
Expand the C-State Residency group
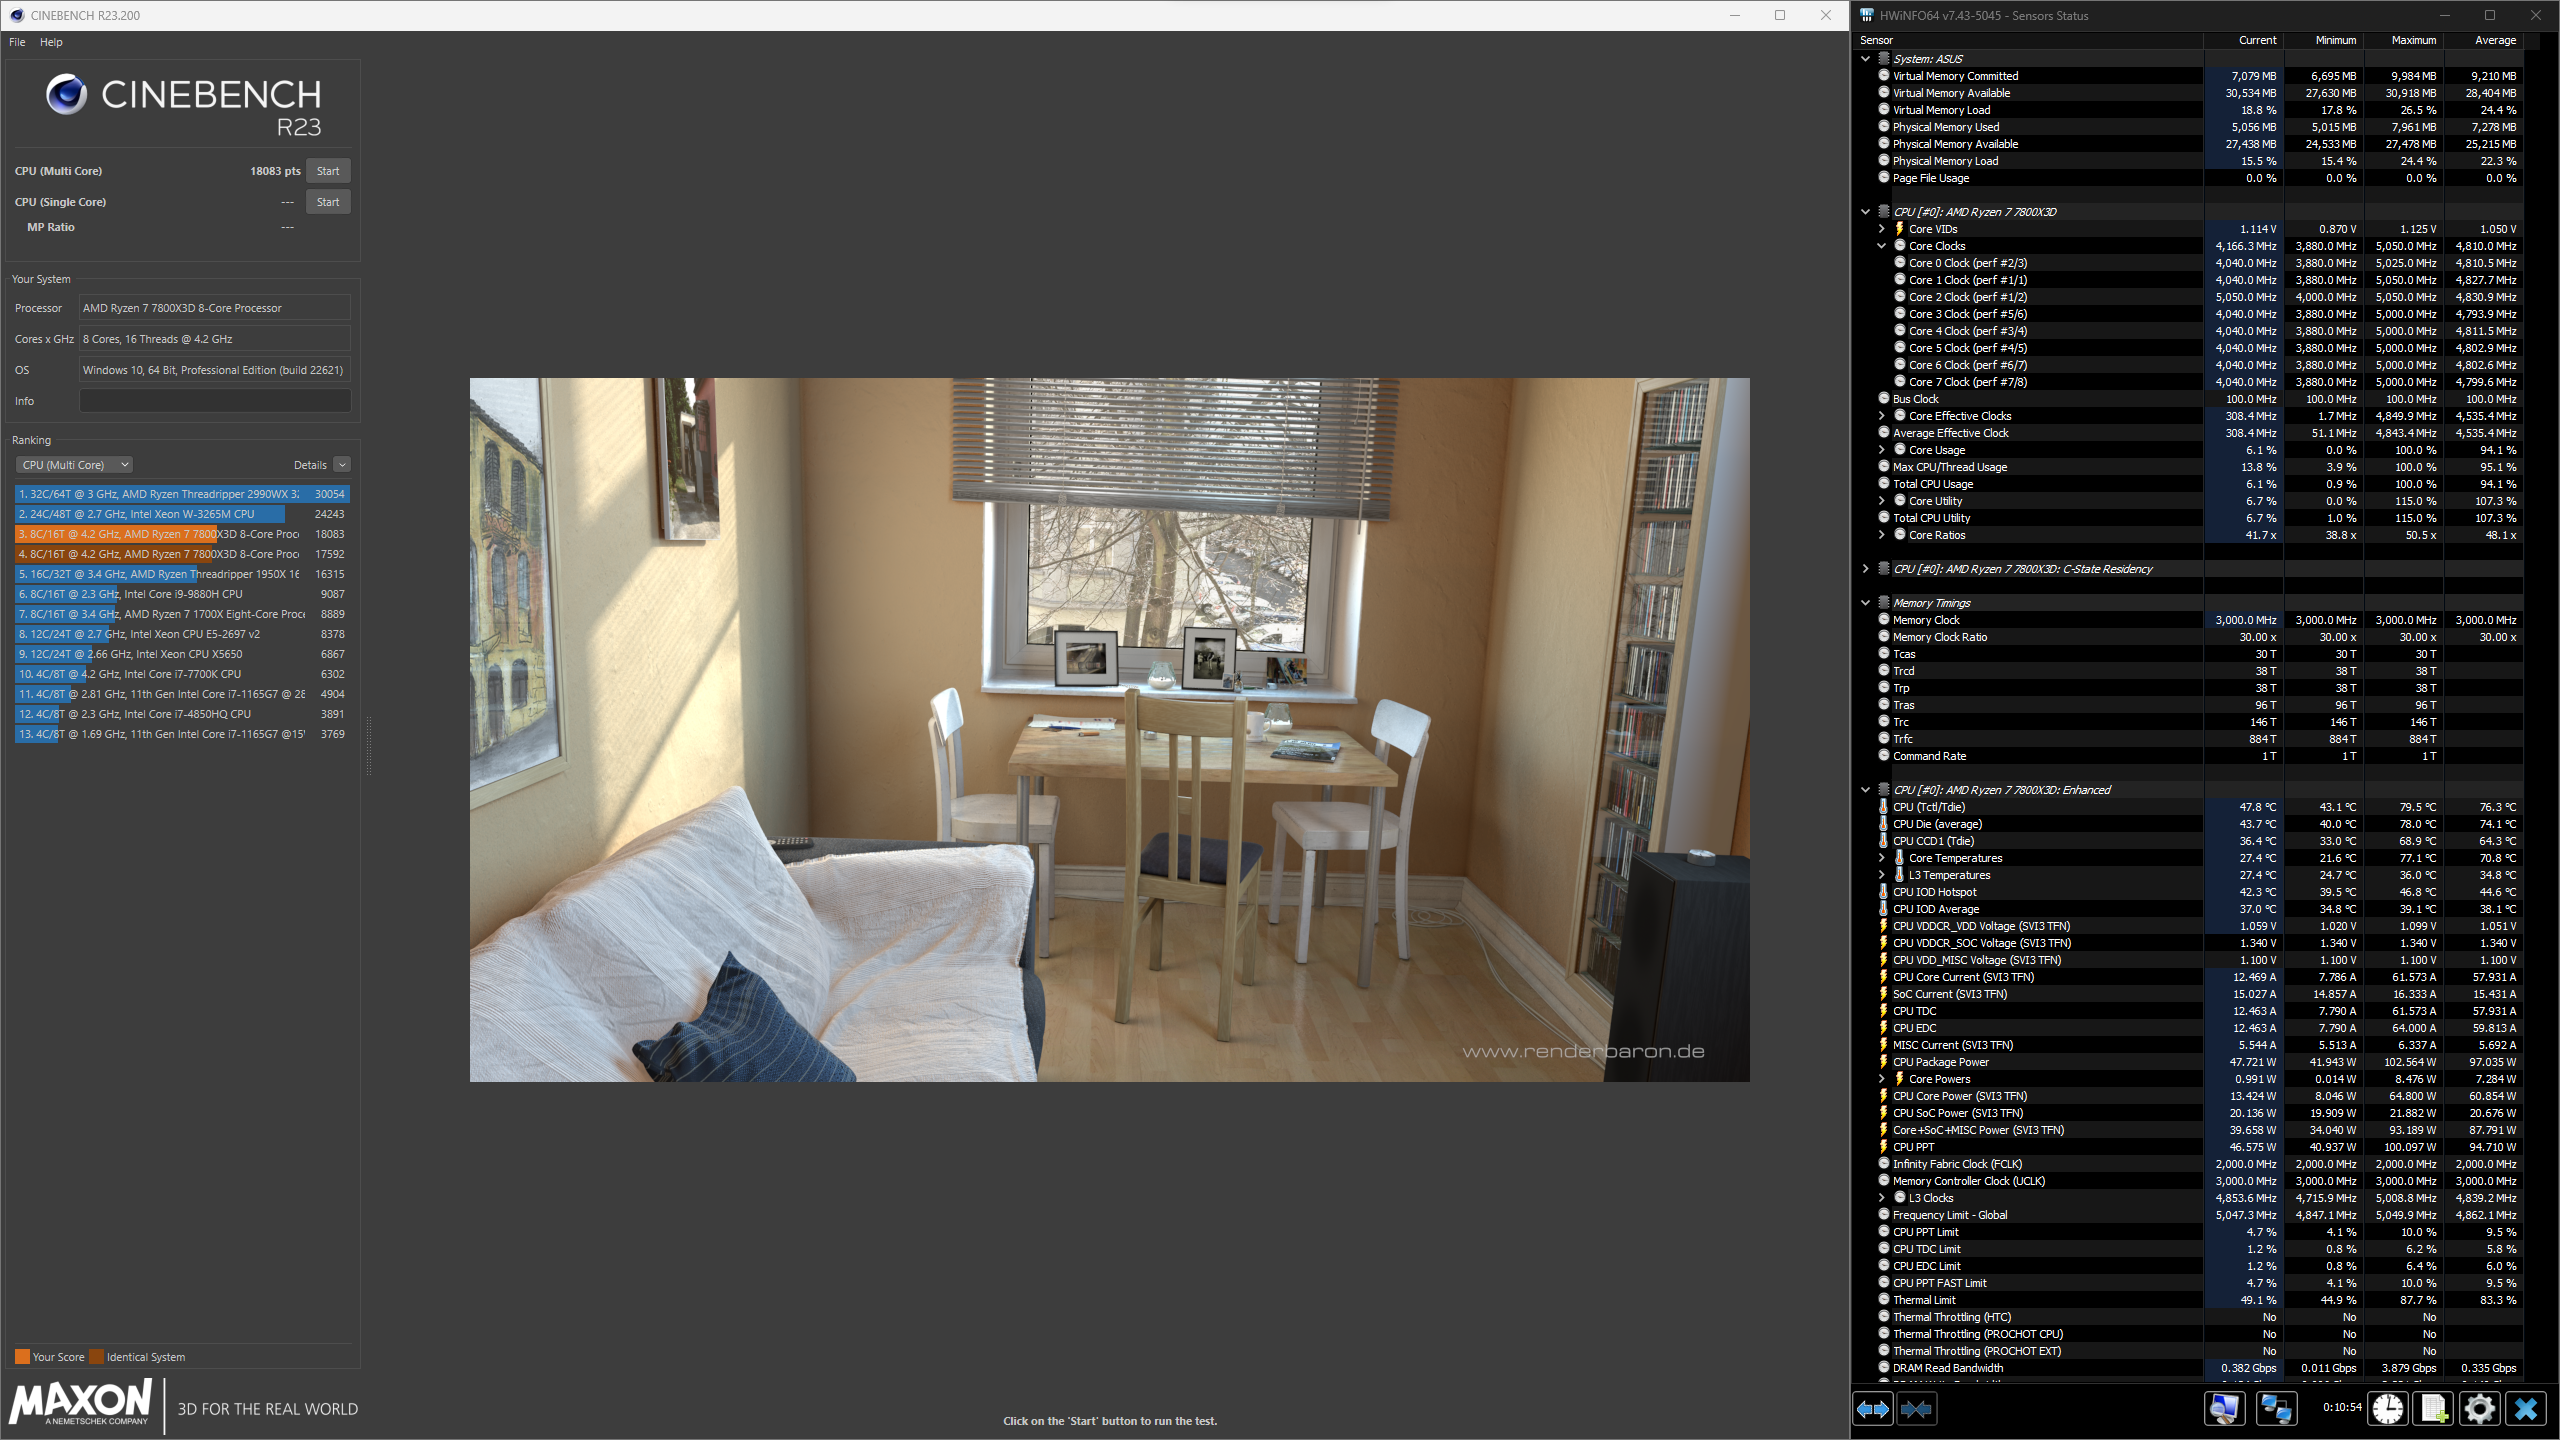coord(1866,569)
